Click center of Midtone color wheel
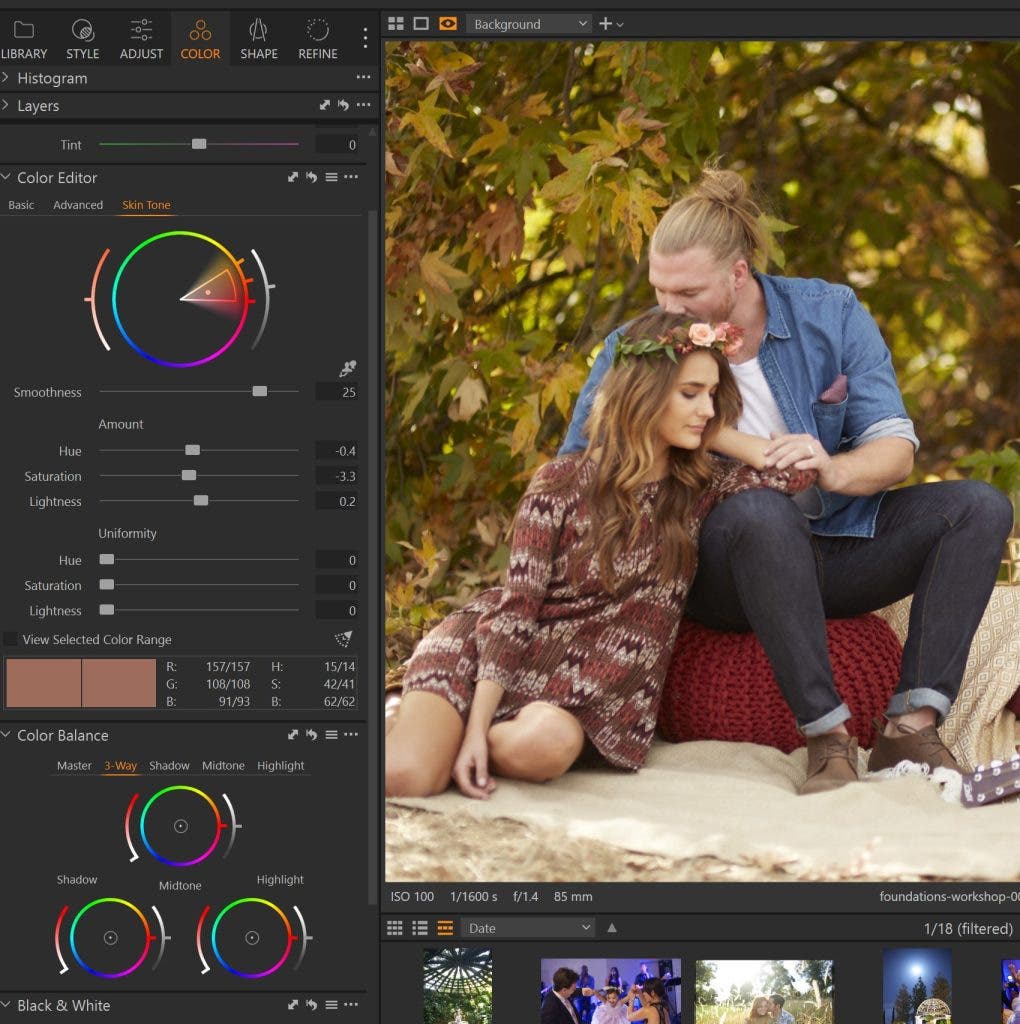 tap(181, 826)
